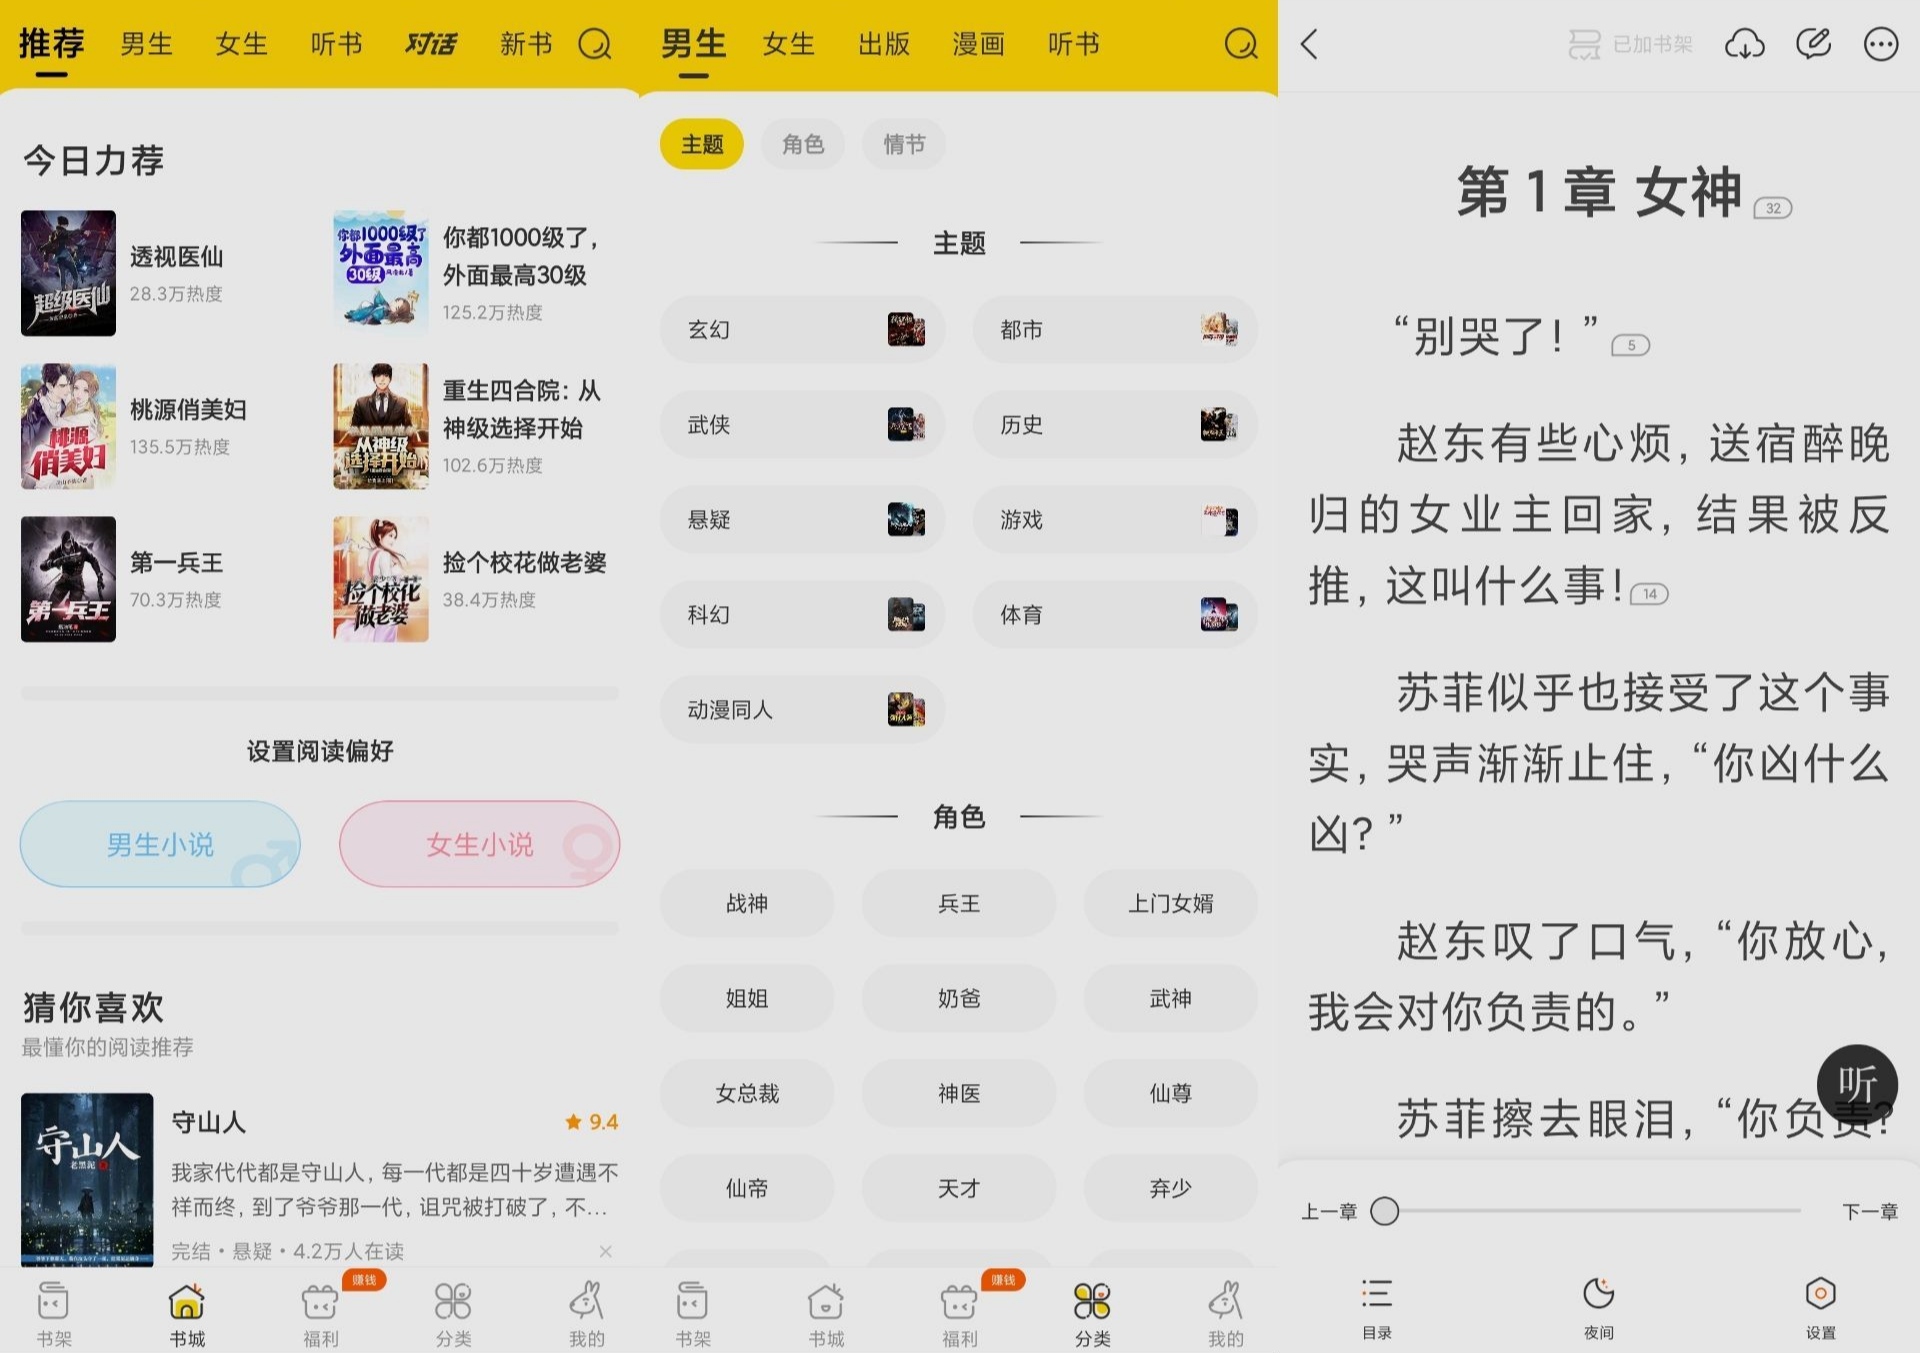Go to previous chapter with 上一章
This screenshot has height=1353, width=1920.
click(1329, 1211)
